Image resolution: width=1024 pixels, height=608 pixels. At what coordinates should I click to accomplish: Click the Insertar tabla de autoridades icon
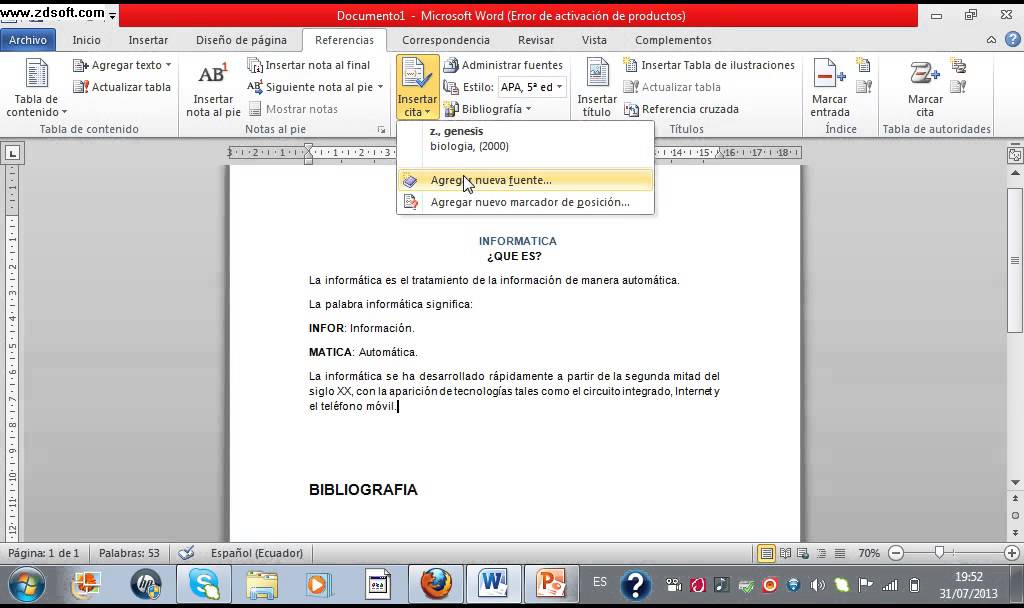[x=959, y=65]
